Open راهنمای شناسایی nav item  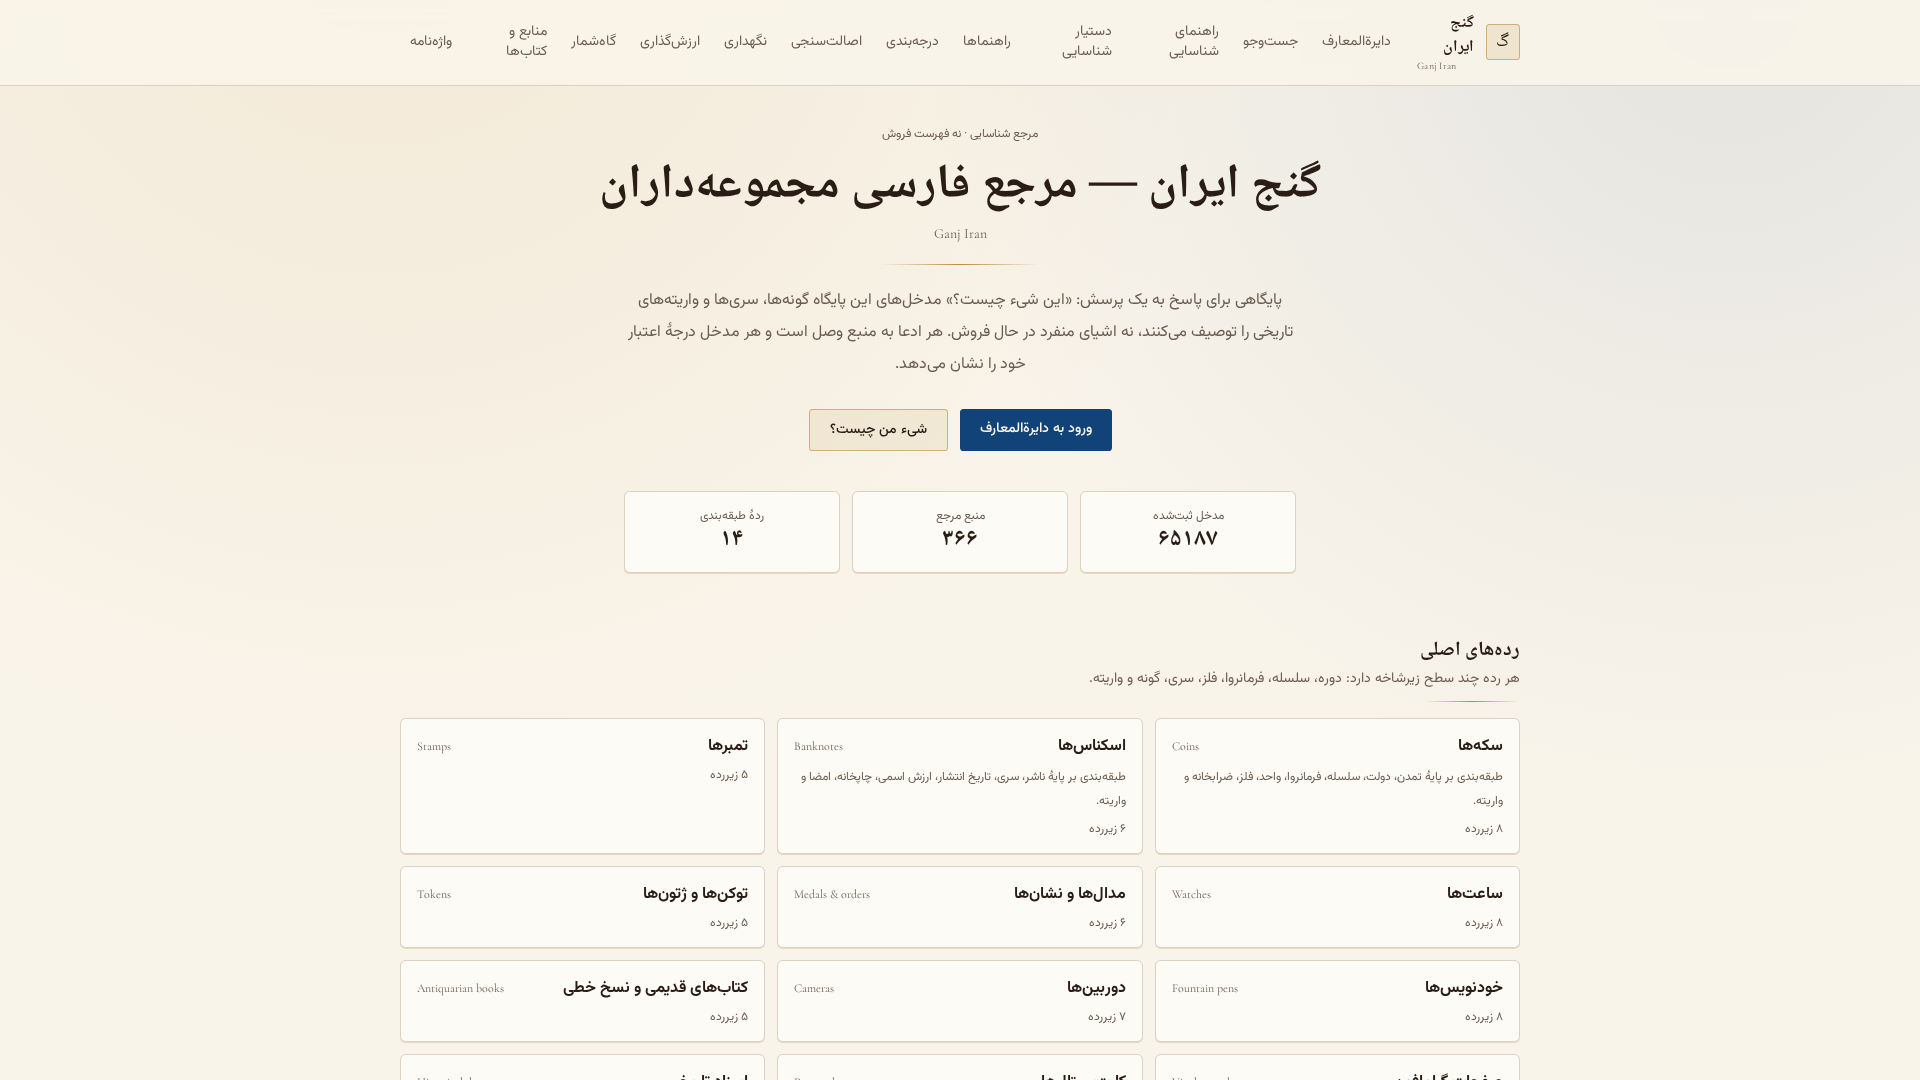click(x=1194, y=42)
